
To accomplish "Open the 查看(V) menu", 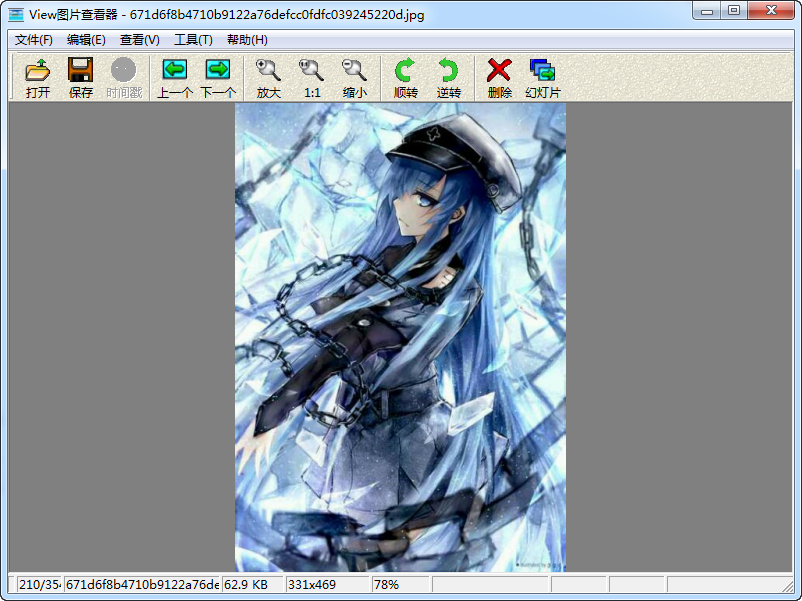I will (x=139, y=40).
